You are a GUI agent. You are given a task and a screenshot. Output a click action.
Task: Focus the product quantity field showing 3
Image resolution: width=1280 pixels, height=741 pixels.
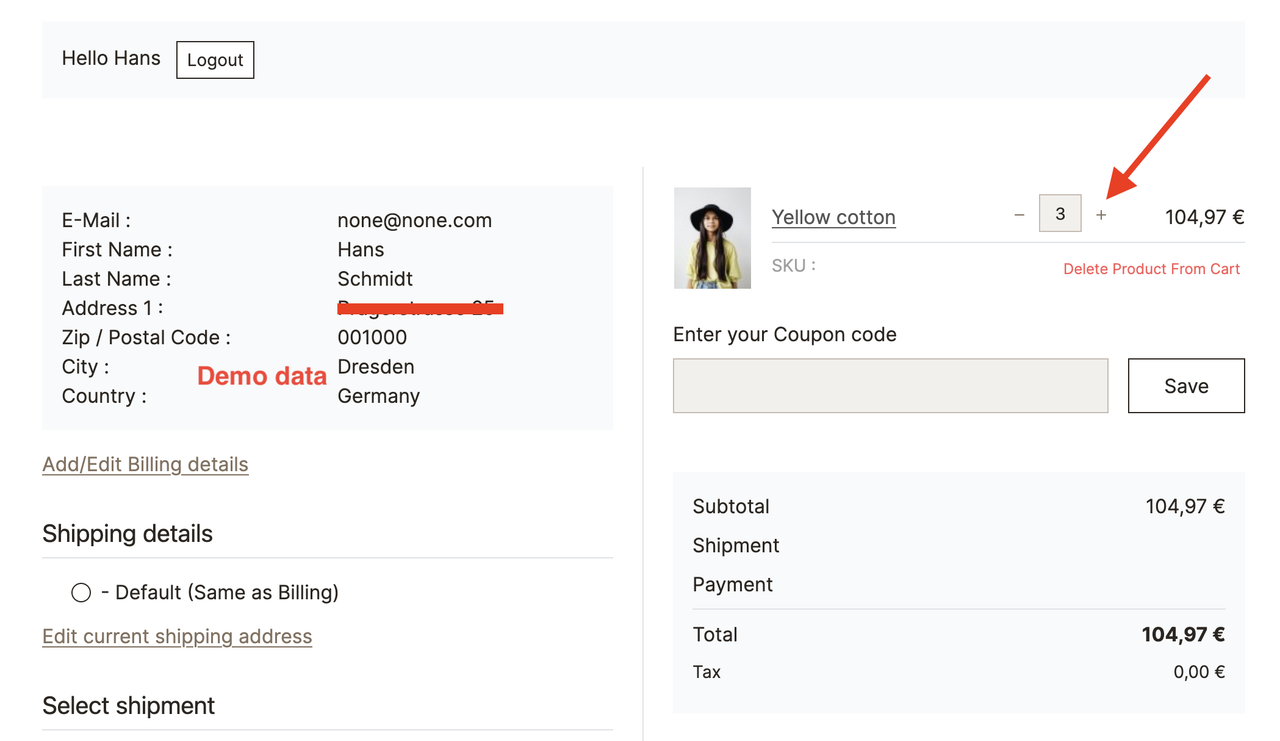tap(1060, 214)
